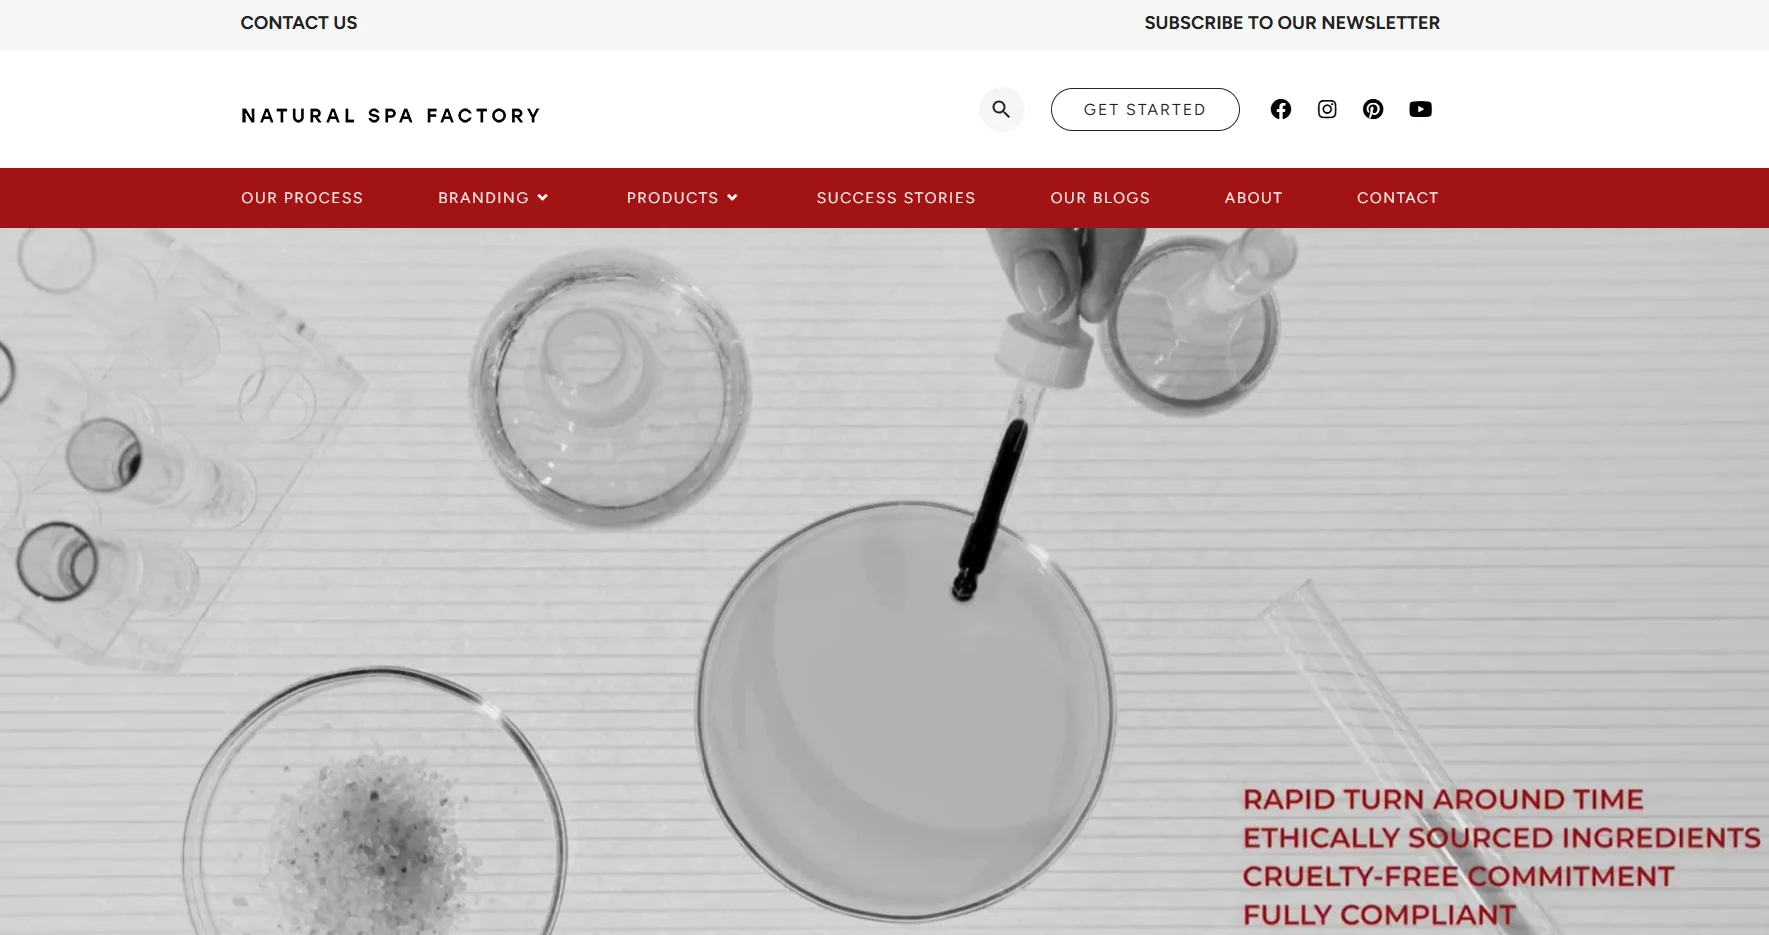Click the Products menu label
This screenshot has width=1769, height=935.
pos(672,198)
